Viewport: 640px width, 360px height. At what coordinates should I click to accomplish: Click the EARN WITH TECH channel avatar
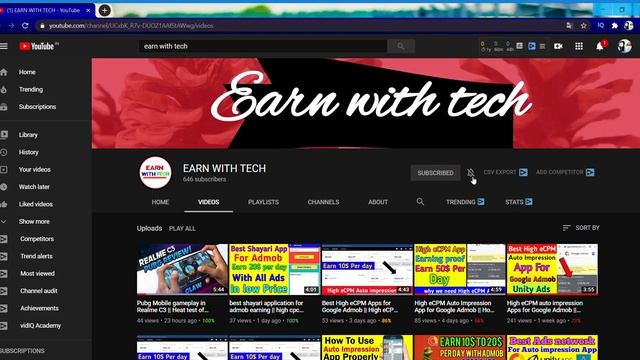coord(156,173)
